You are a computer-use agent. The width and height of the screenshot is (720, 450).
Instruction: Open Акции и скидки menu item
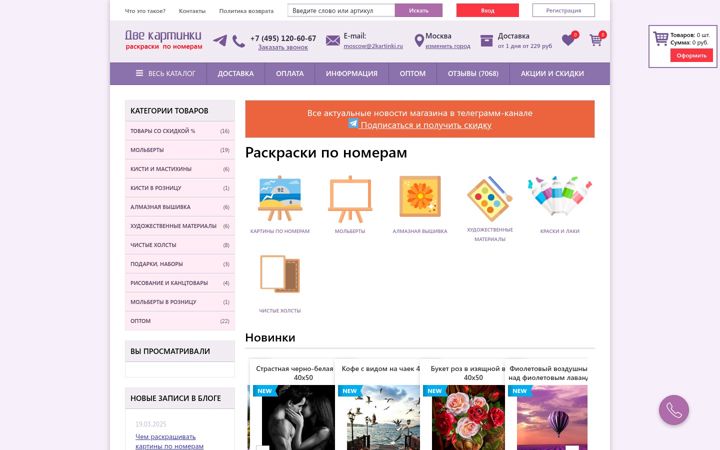tap(552, 73)
